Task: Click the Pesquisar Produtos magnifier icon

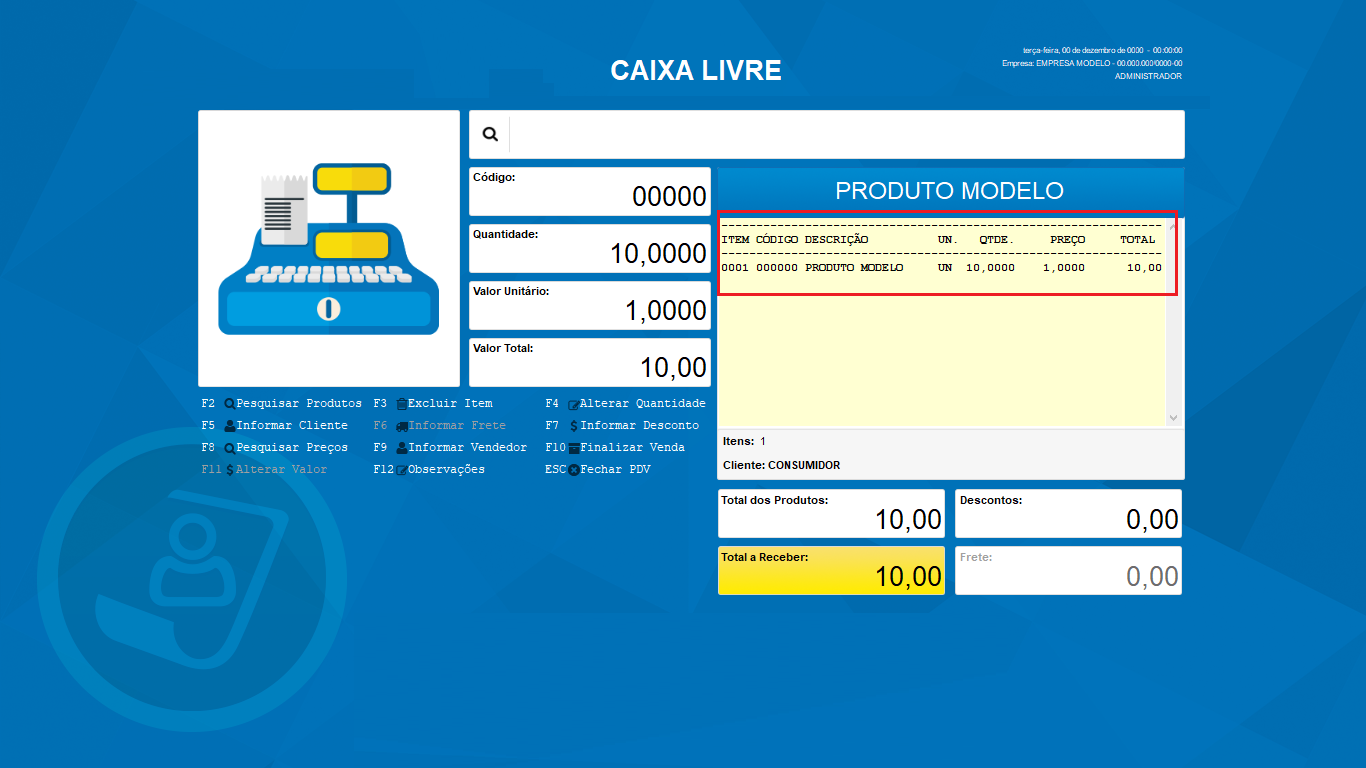Action: (x=230, y=404)
